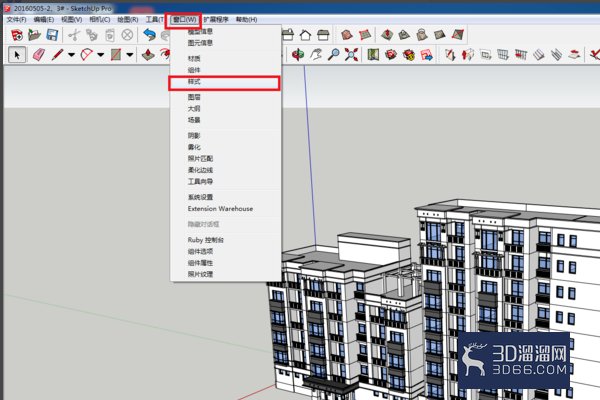Select the arrow Select tool
This screenshot has width=600, height=400.
tap(17, 55)
